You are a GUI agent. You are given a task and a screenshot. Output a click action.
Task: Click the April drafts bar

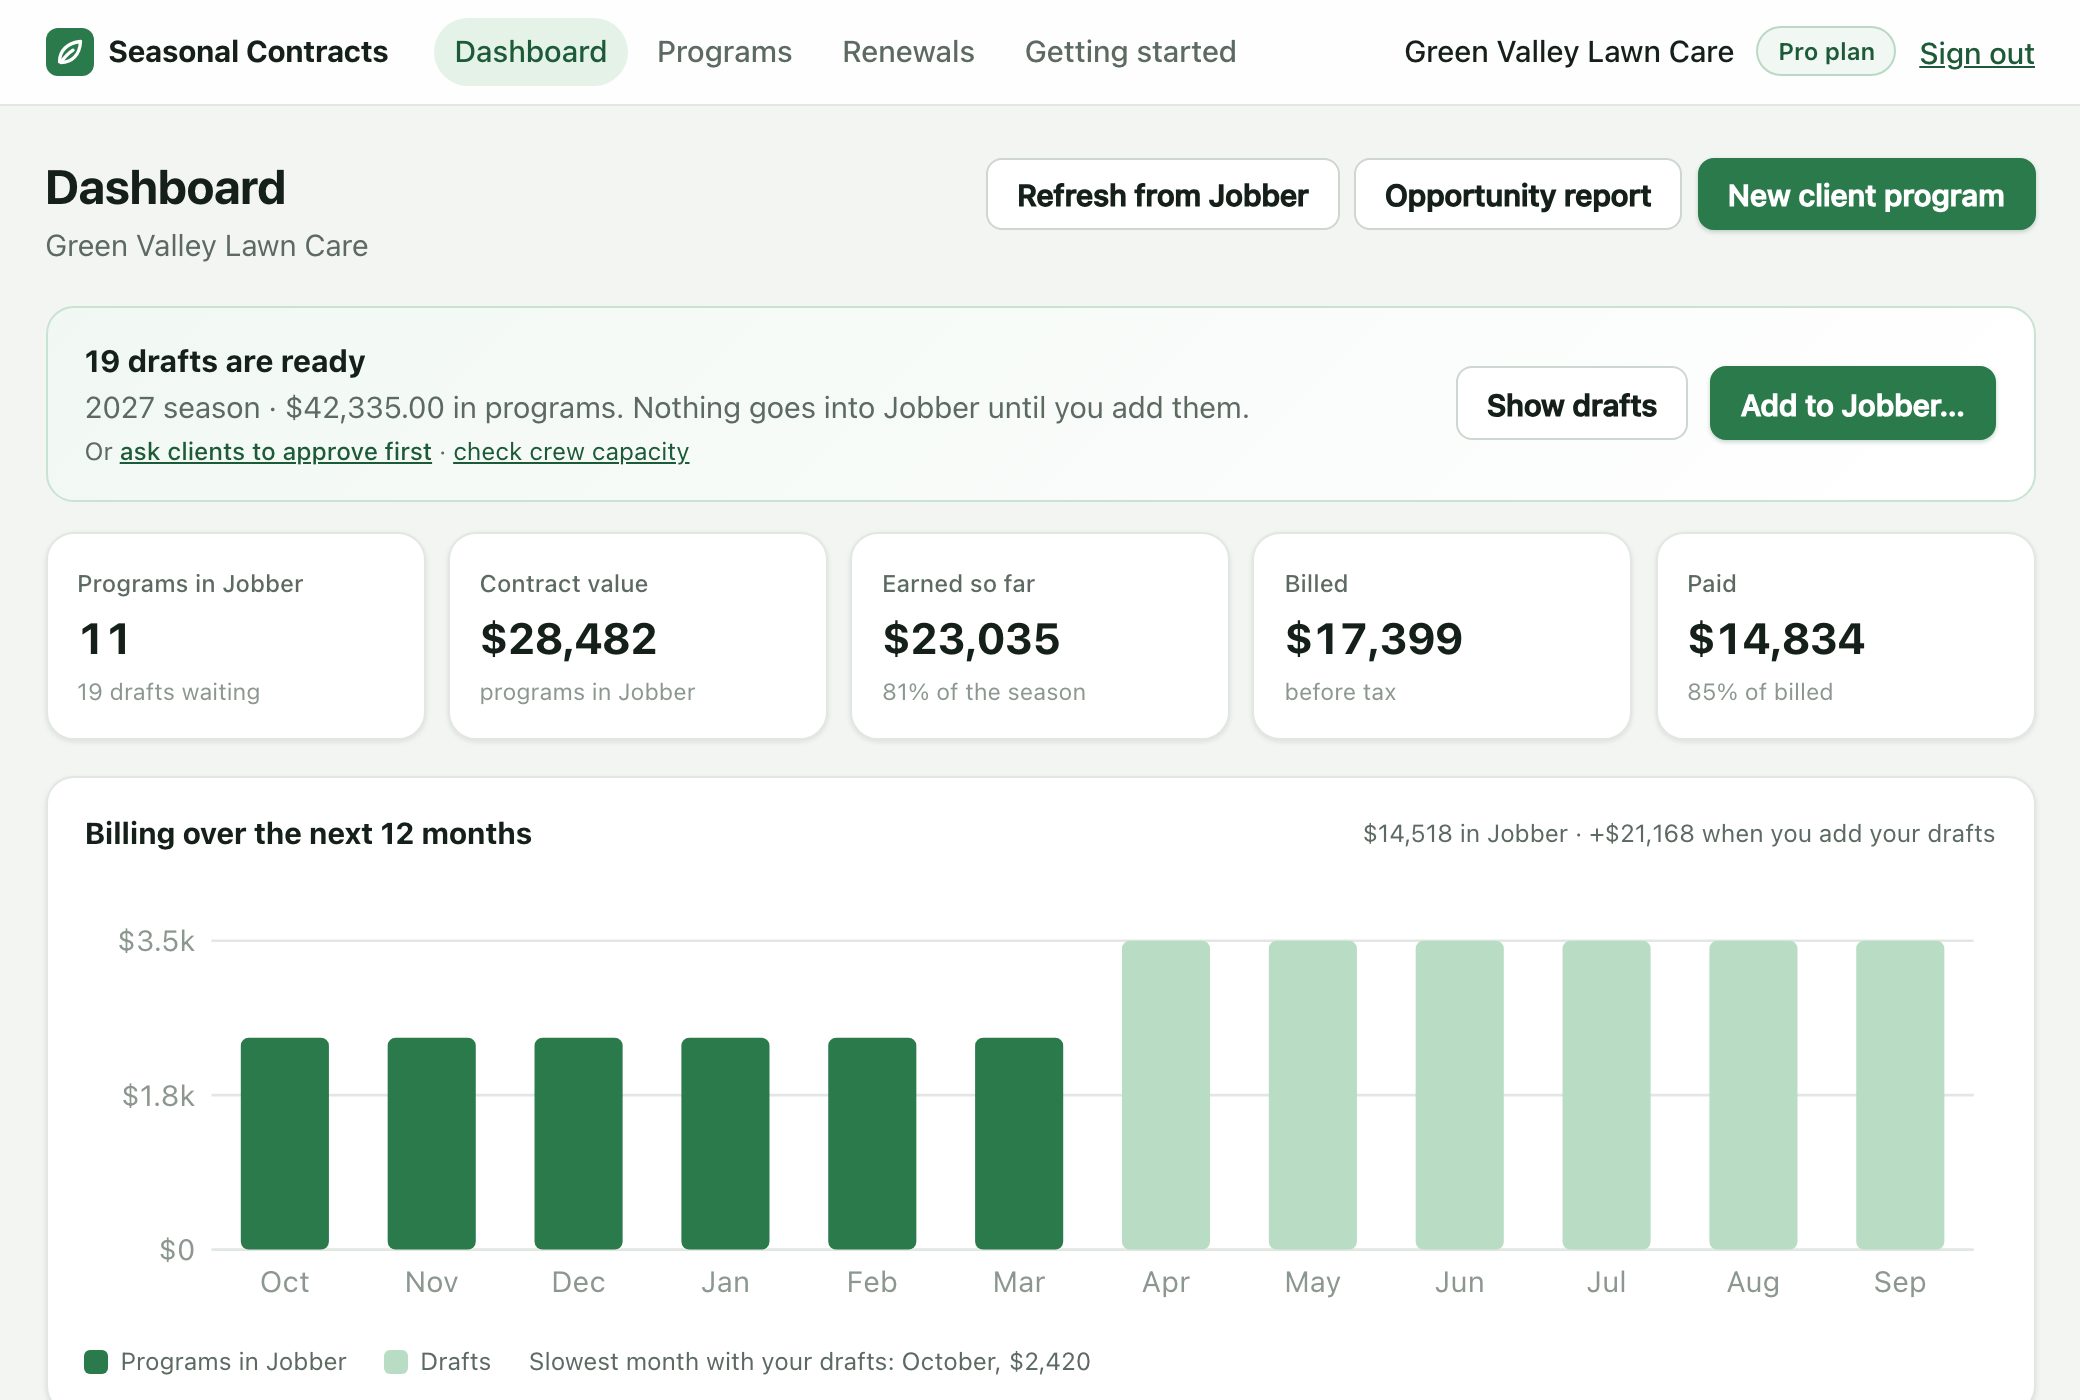[x=1166, y=1095]
